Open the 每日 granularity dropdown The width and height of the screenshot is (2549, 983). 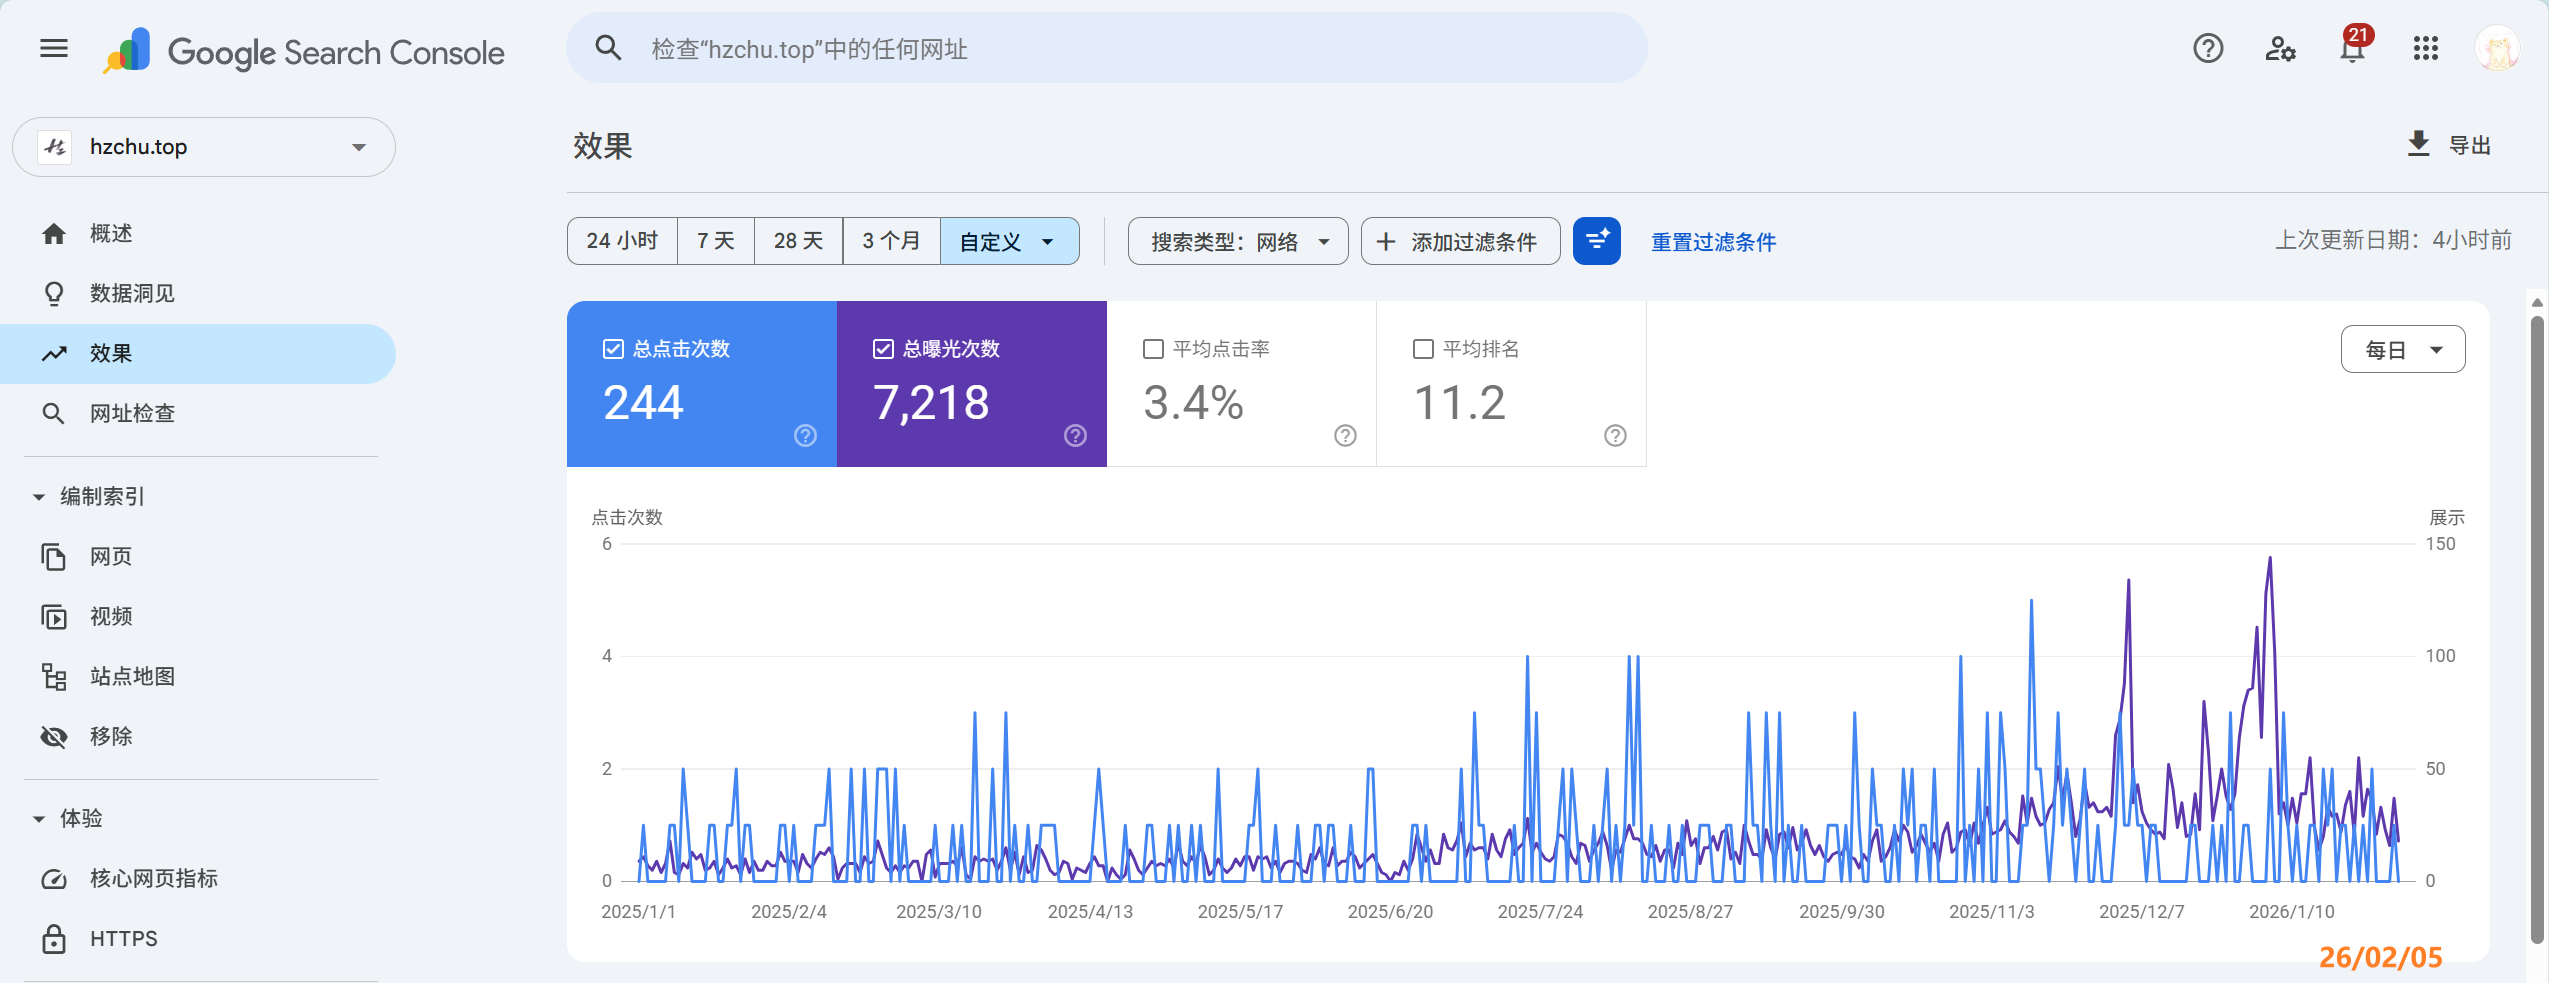(x=2402, y=349)
